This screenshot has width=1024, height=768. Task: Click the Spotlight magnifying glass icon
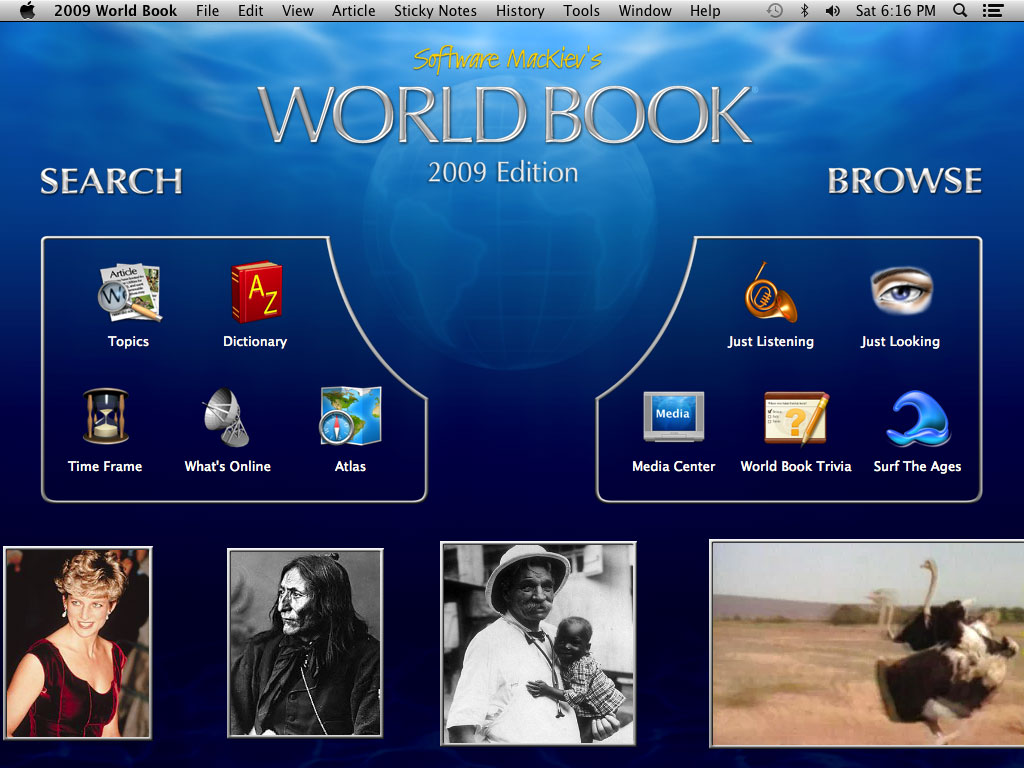960,11
